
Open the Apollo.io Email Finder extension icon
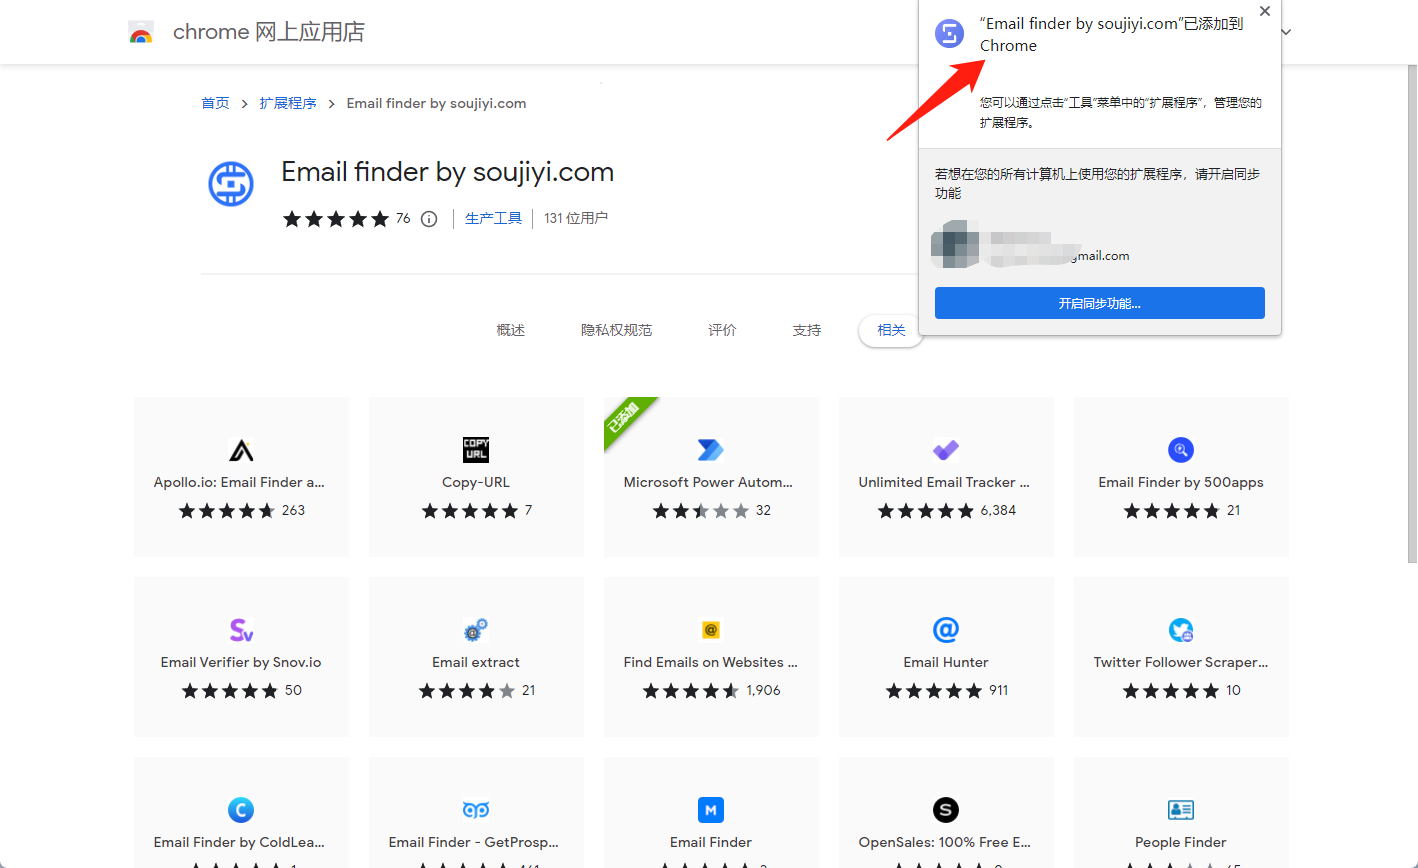pos(241,450)
